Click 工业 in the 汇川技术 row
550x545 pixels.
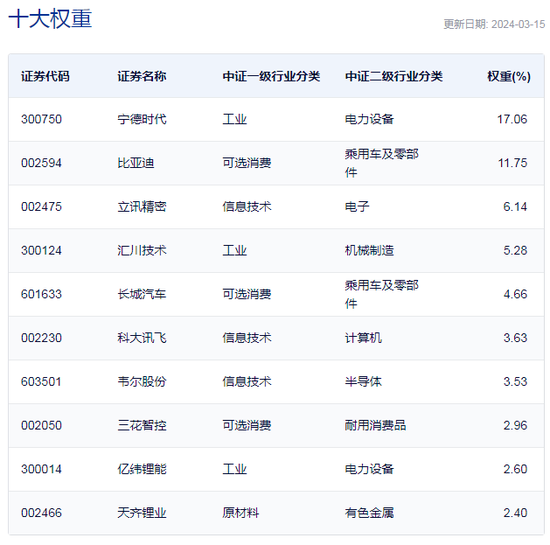click(x=234, y=250)
